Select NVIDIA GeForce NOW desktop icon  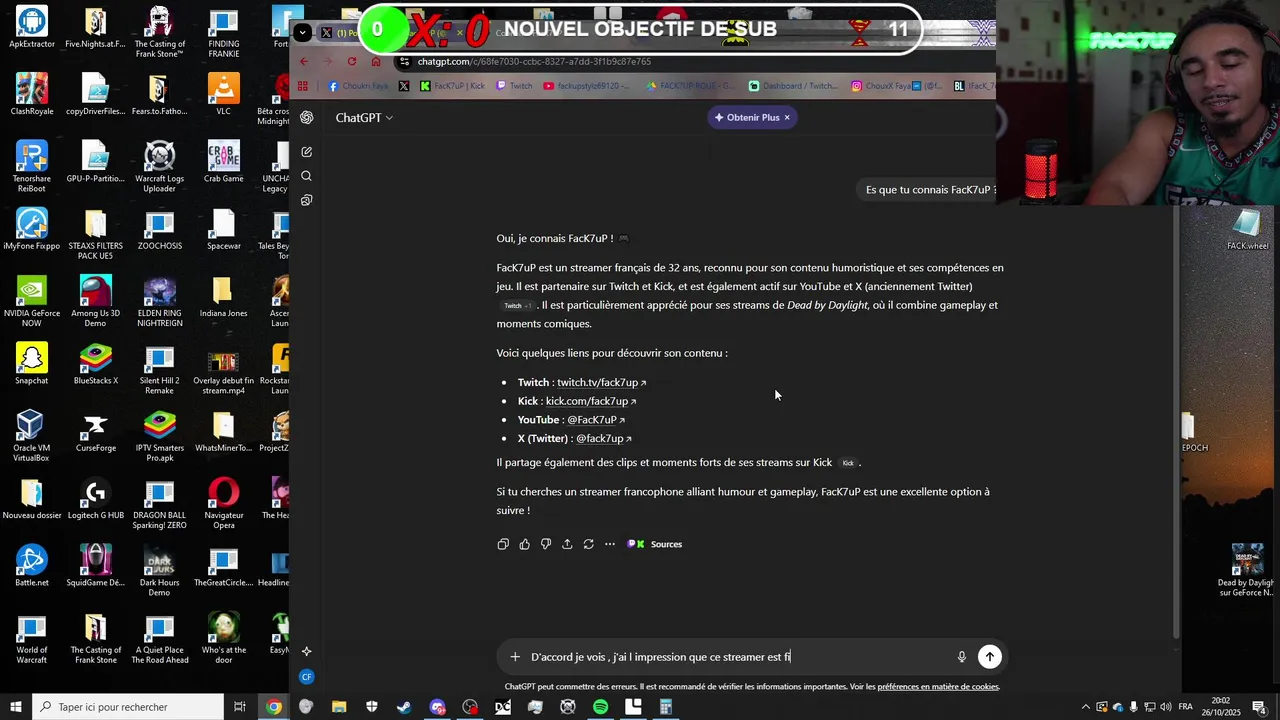click(x=31, y=300)
